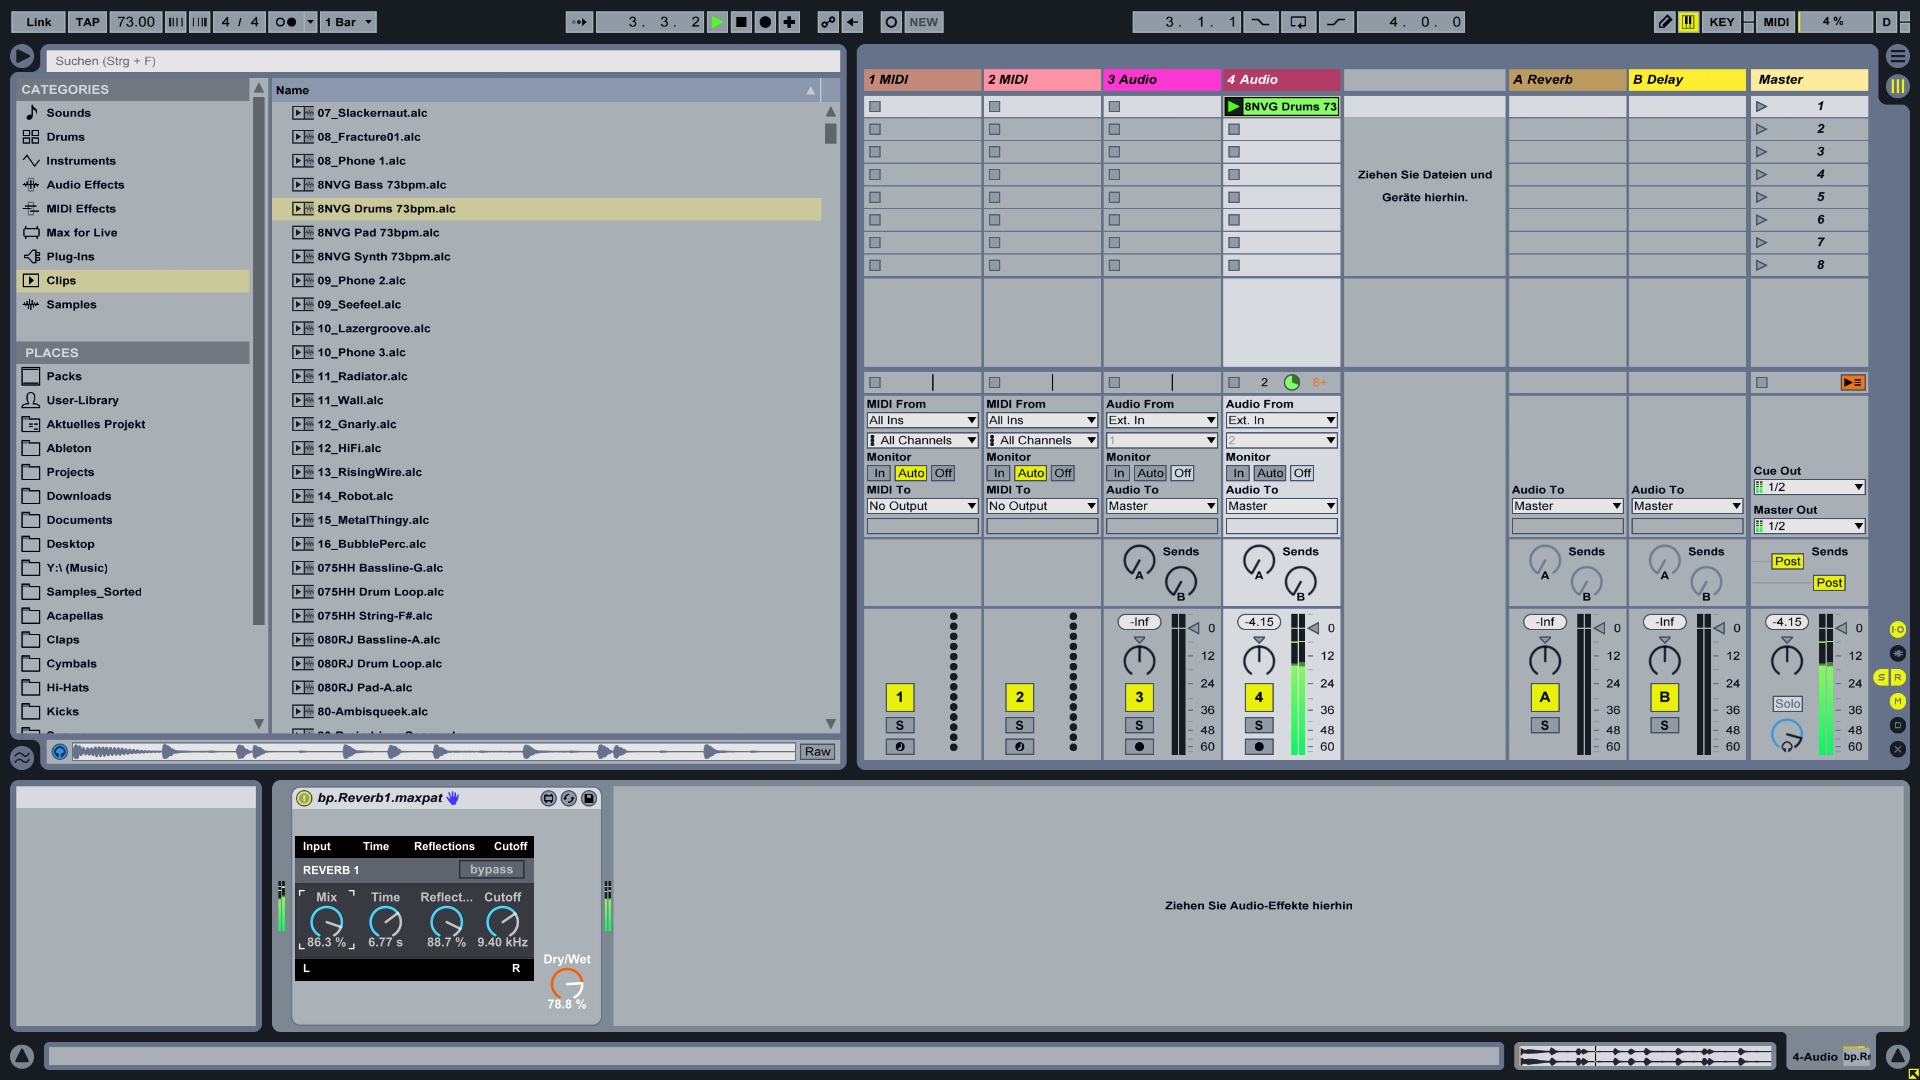Click the bypass button in Reverb 1

[x=491, y=870]
